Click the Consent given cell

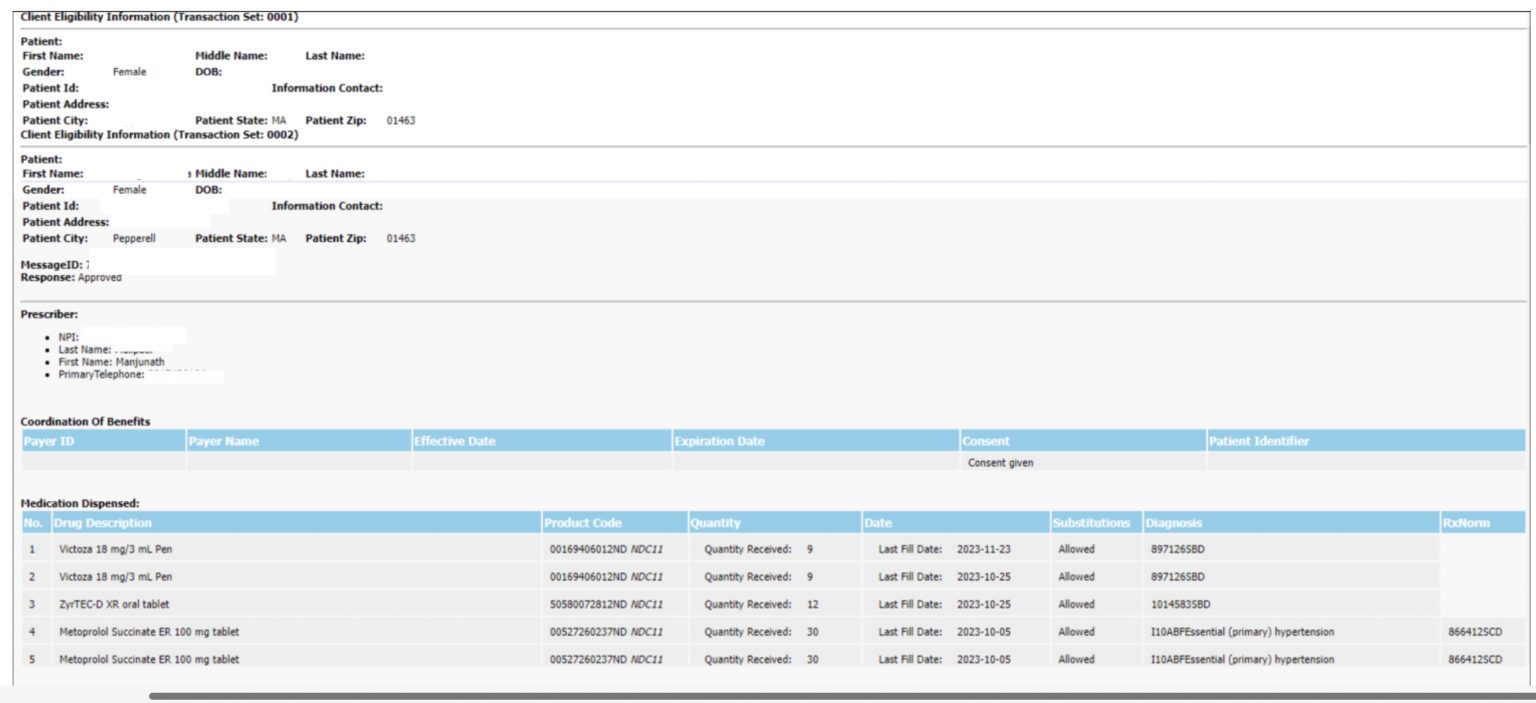pos(1000,462)
